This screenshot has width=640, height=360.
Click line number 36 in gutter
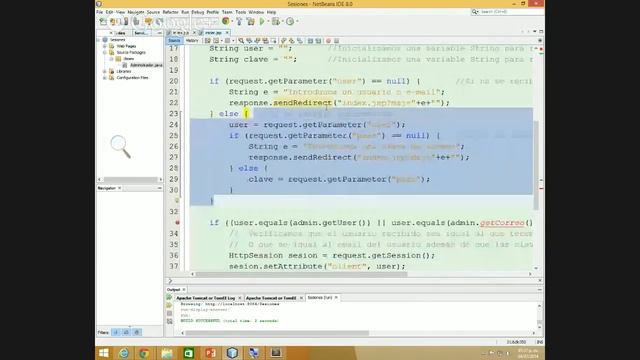click(x=174, y=256)
